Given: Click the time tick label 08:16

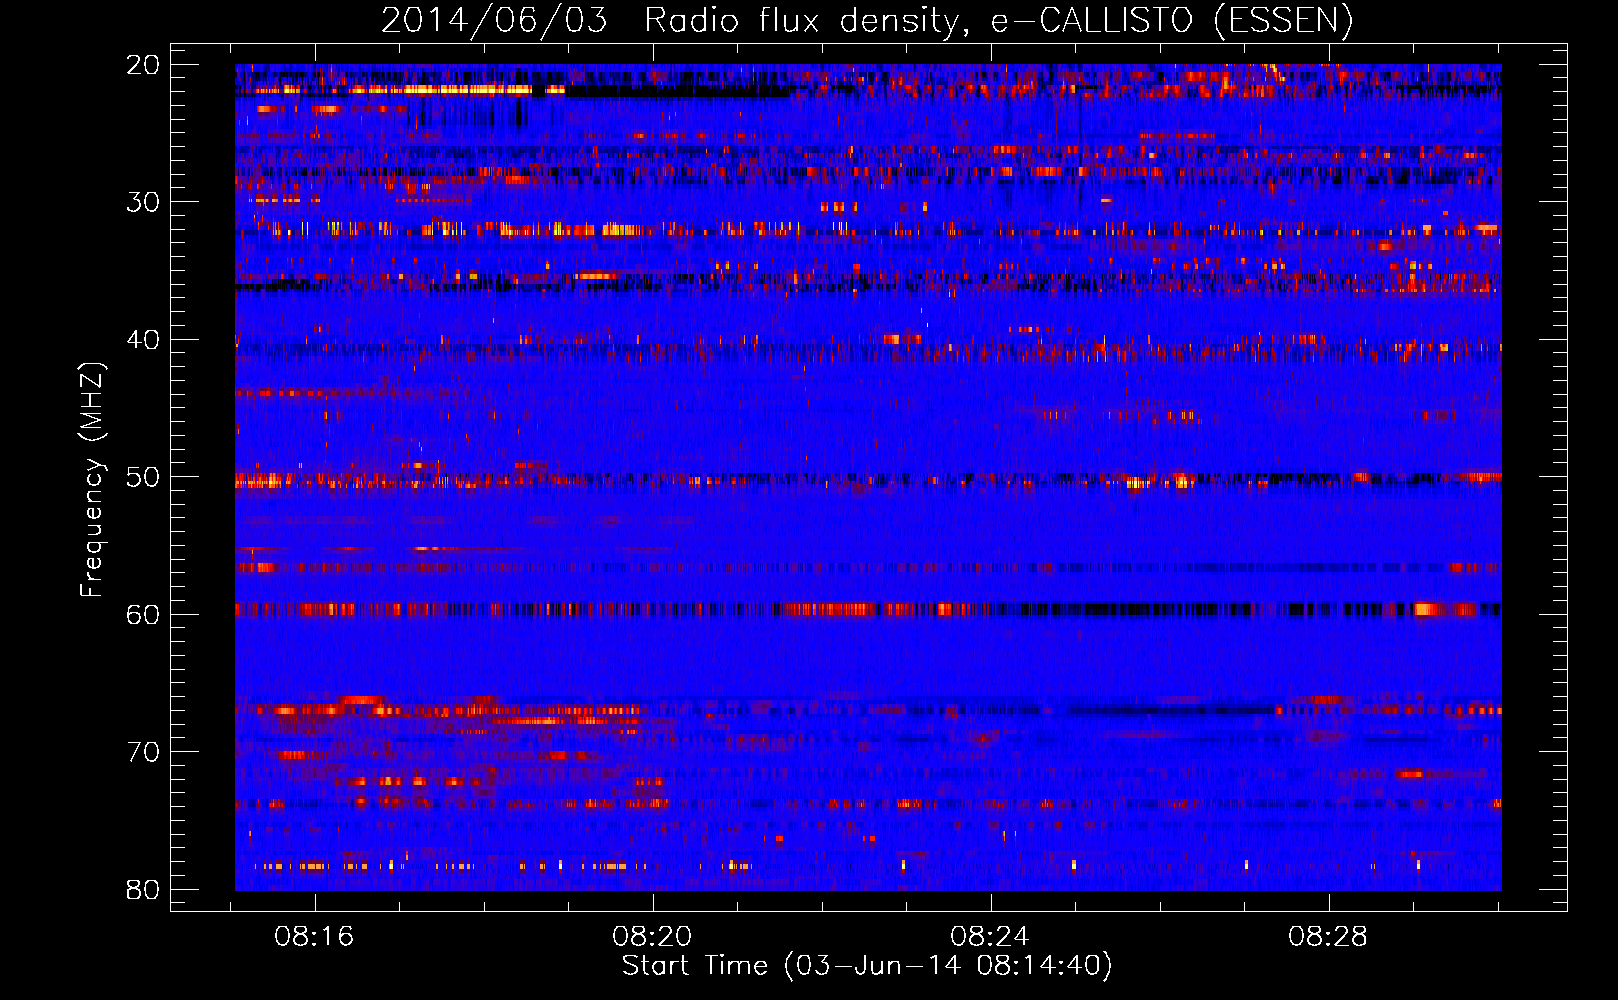Looking at the screenshot, I should coord(315,937).
